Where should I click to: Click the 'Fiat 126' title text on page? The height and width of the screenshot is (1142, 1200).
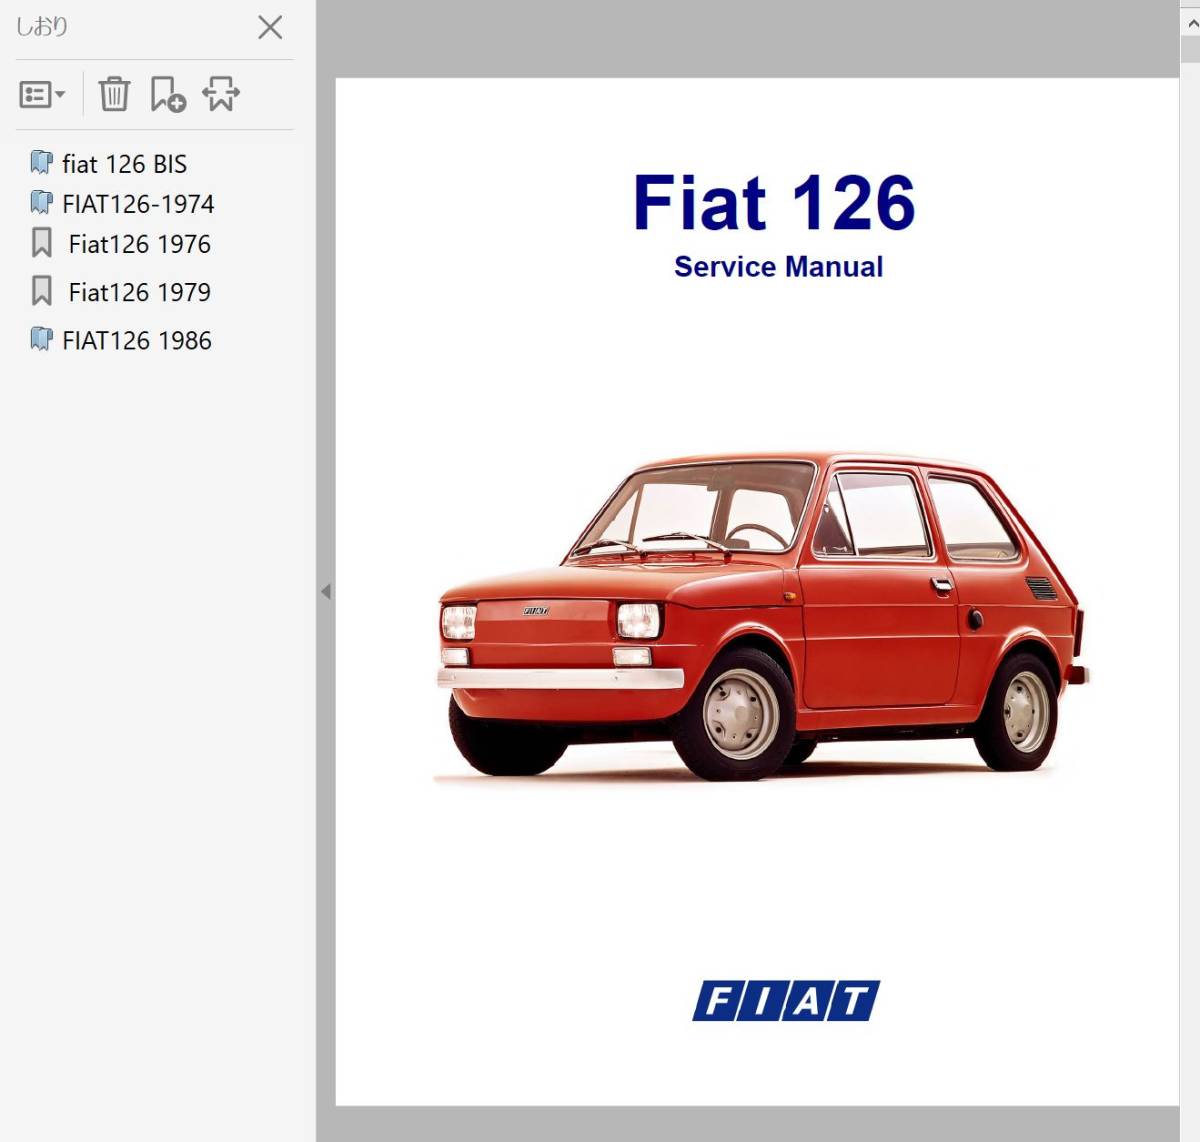774,203
